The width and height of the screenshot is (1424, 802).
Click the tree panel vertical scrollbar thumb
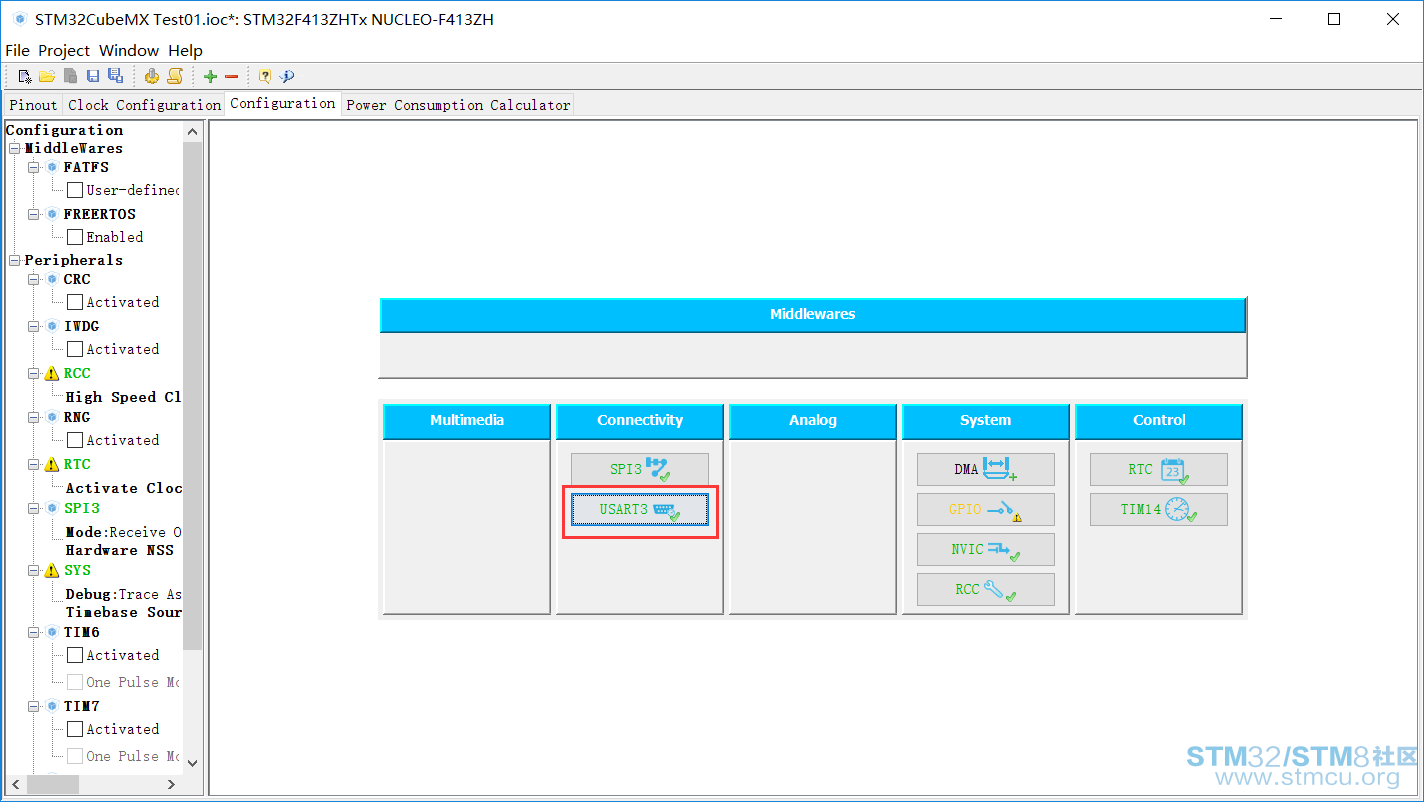pyautogui.click(x=193, y=396)
